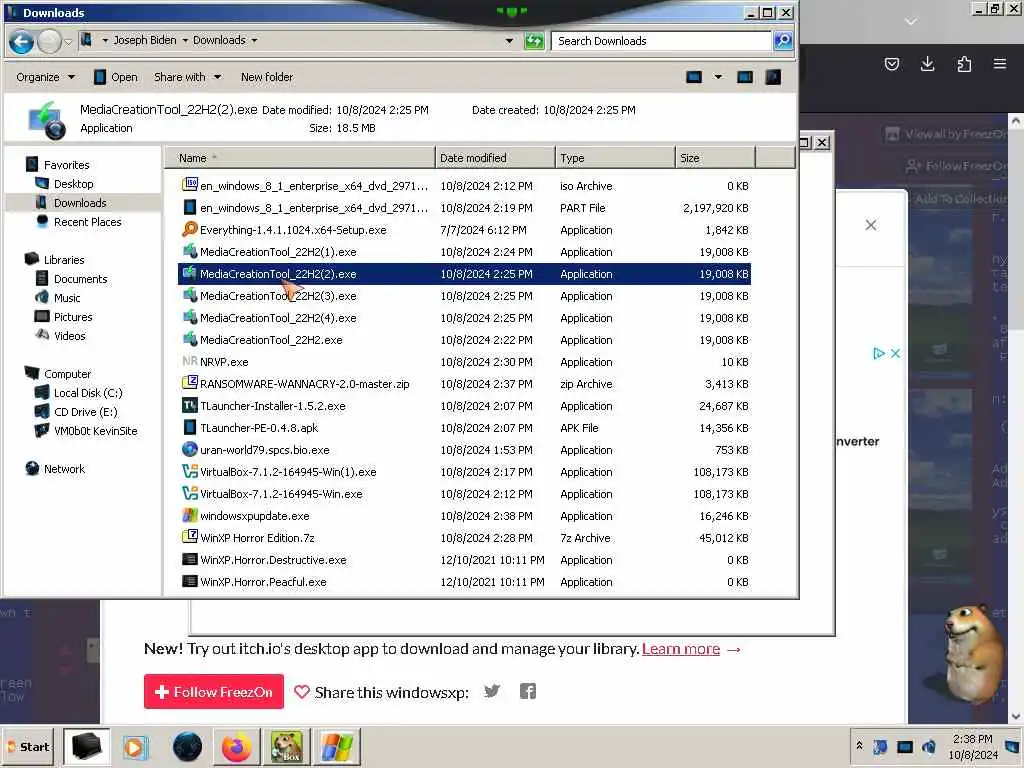
Task: Select the MediaCreationTool_22H2(1).exe icon
Action: click(189, 251)
